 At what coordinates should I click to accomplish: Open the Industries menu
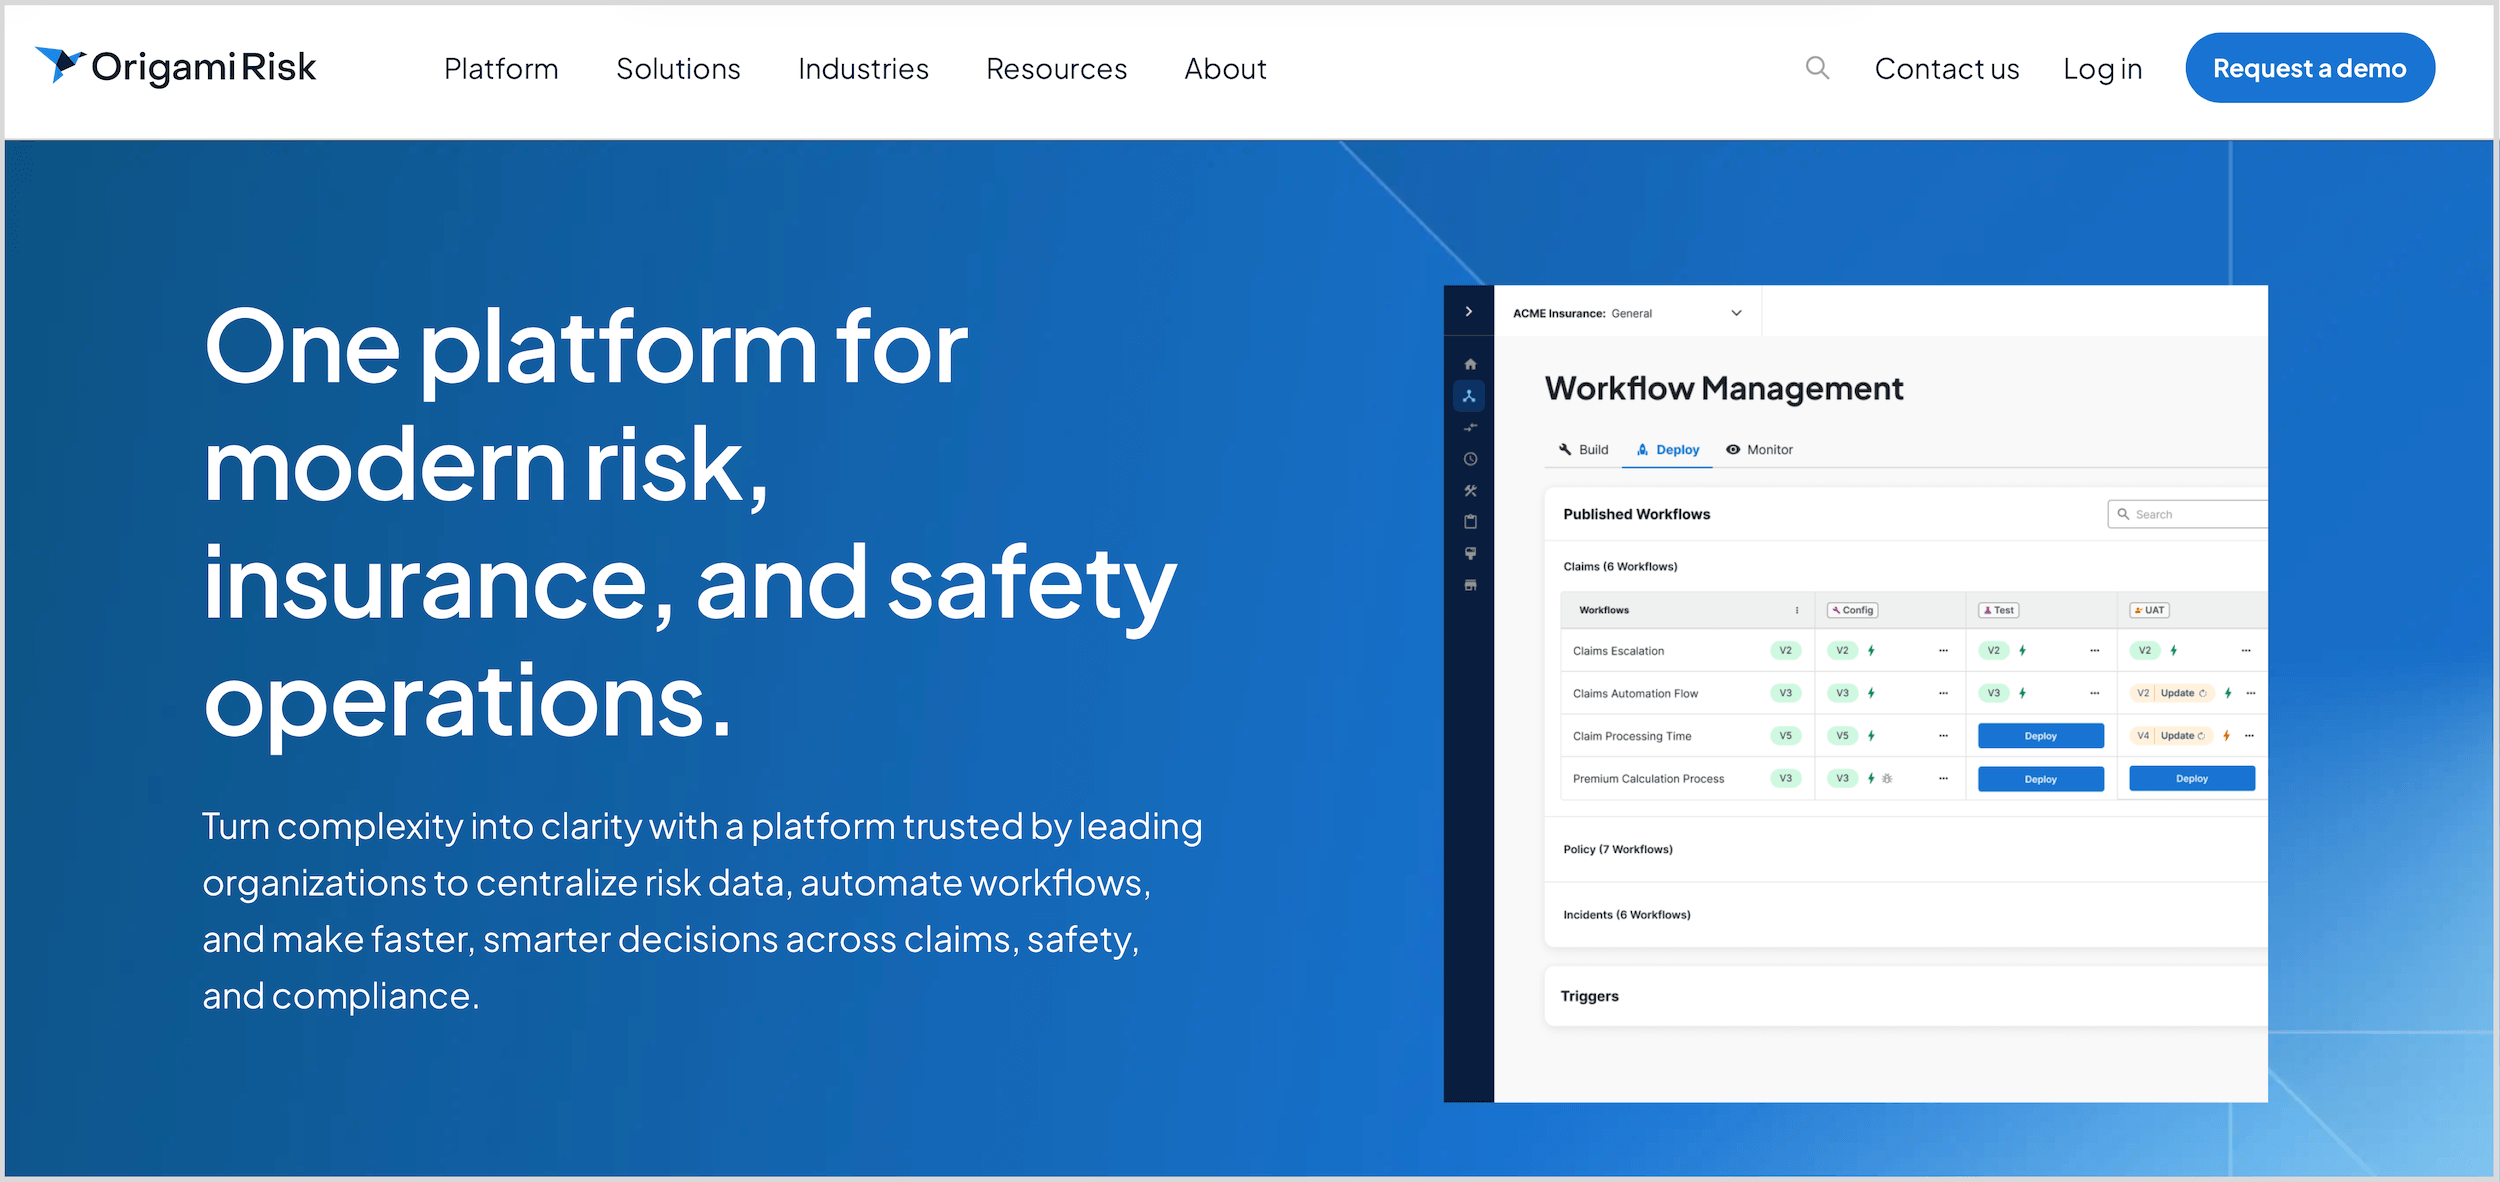tap(863, 69)
